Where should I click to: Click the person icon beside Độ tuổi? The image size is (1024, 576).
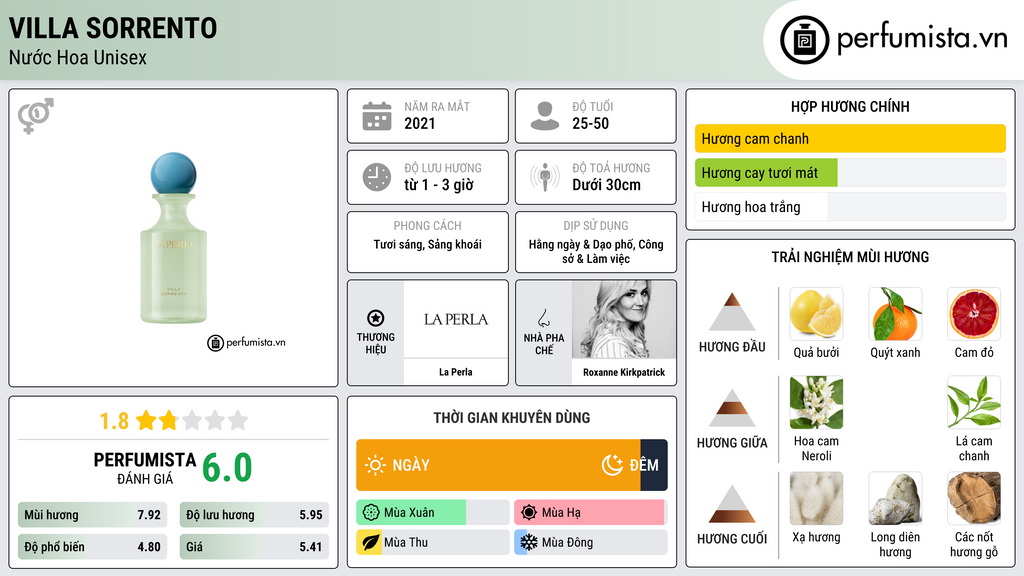click(x=545, y=116)
